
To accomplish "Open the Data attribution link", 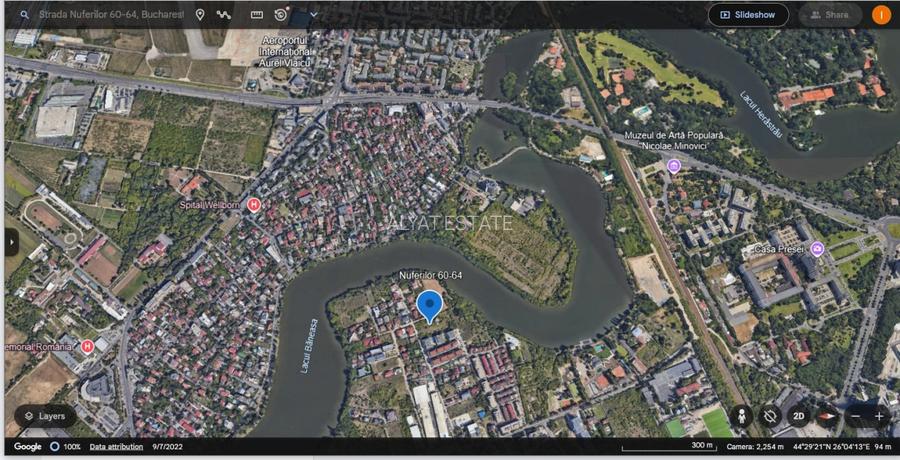I will 116,446.
